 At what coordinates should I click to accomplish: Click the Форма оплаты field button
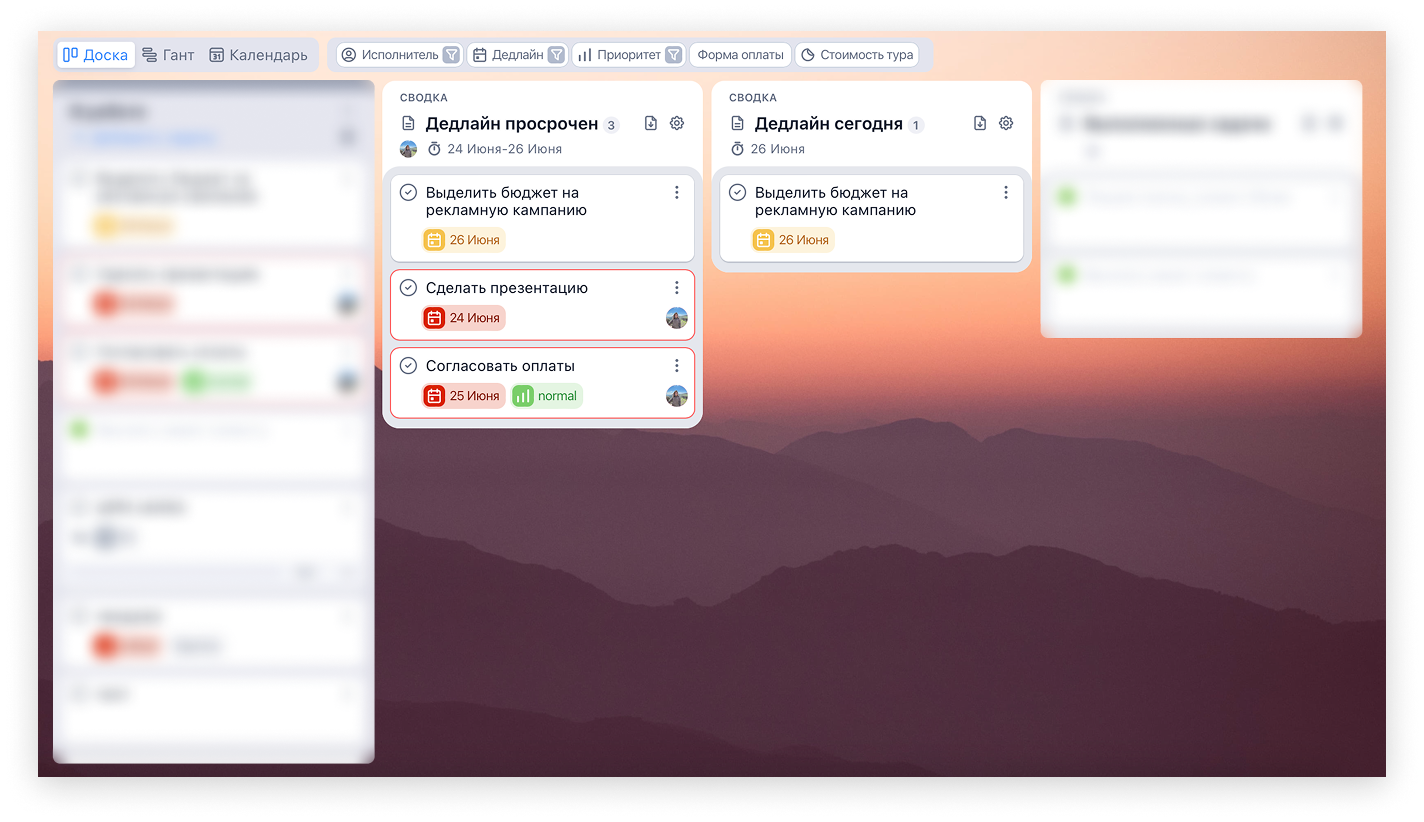pos(740,55)
